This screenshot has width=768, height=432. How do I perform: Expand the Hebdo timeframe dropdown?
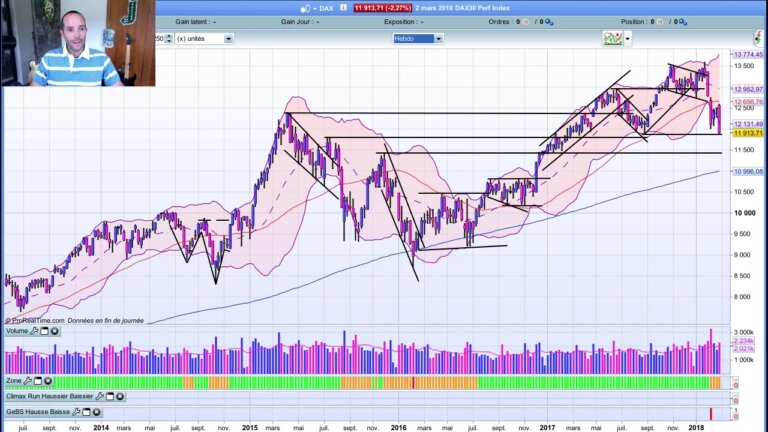pos(437,39)
